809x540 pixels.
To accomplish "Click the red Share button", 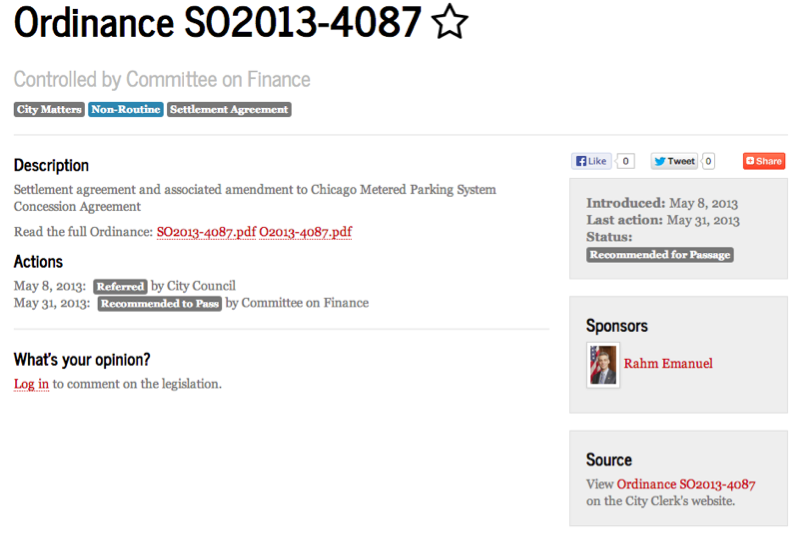I will click(x=764, y=161).
